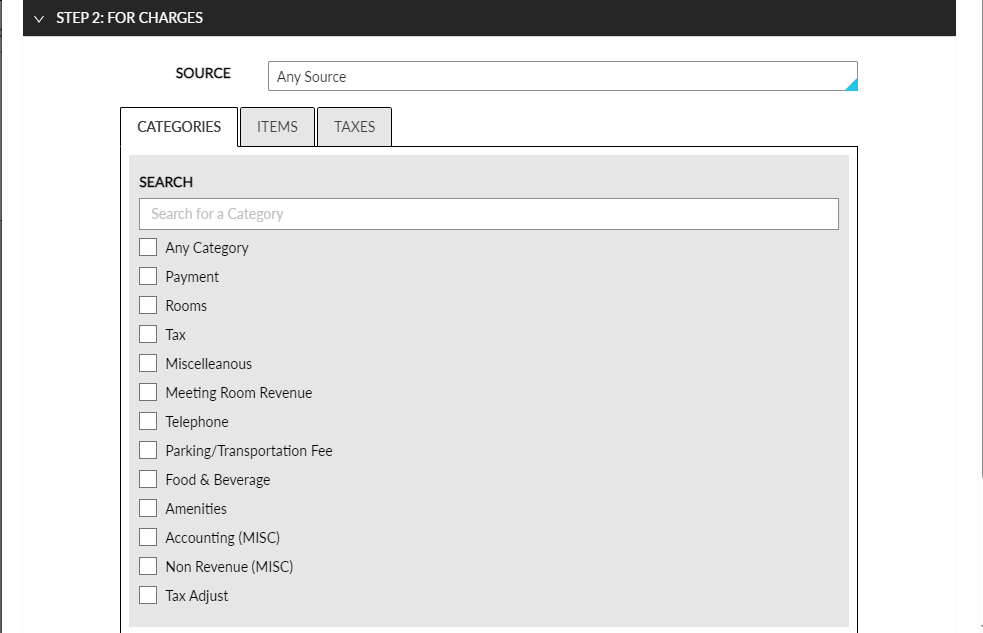The height and width of the screenshot is (633, 983).
Task: Click the Meeting Room Revenue label text
Action: (239, 393)
